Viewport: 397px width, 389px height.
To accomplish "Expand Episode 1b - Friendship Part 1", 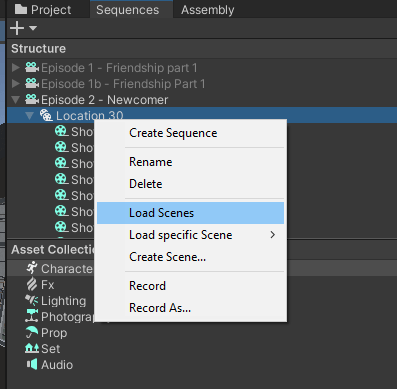I will (15, 84).
